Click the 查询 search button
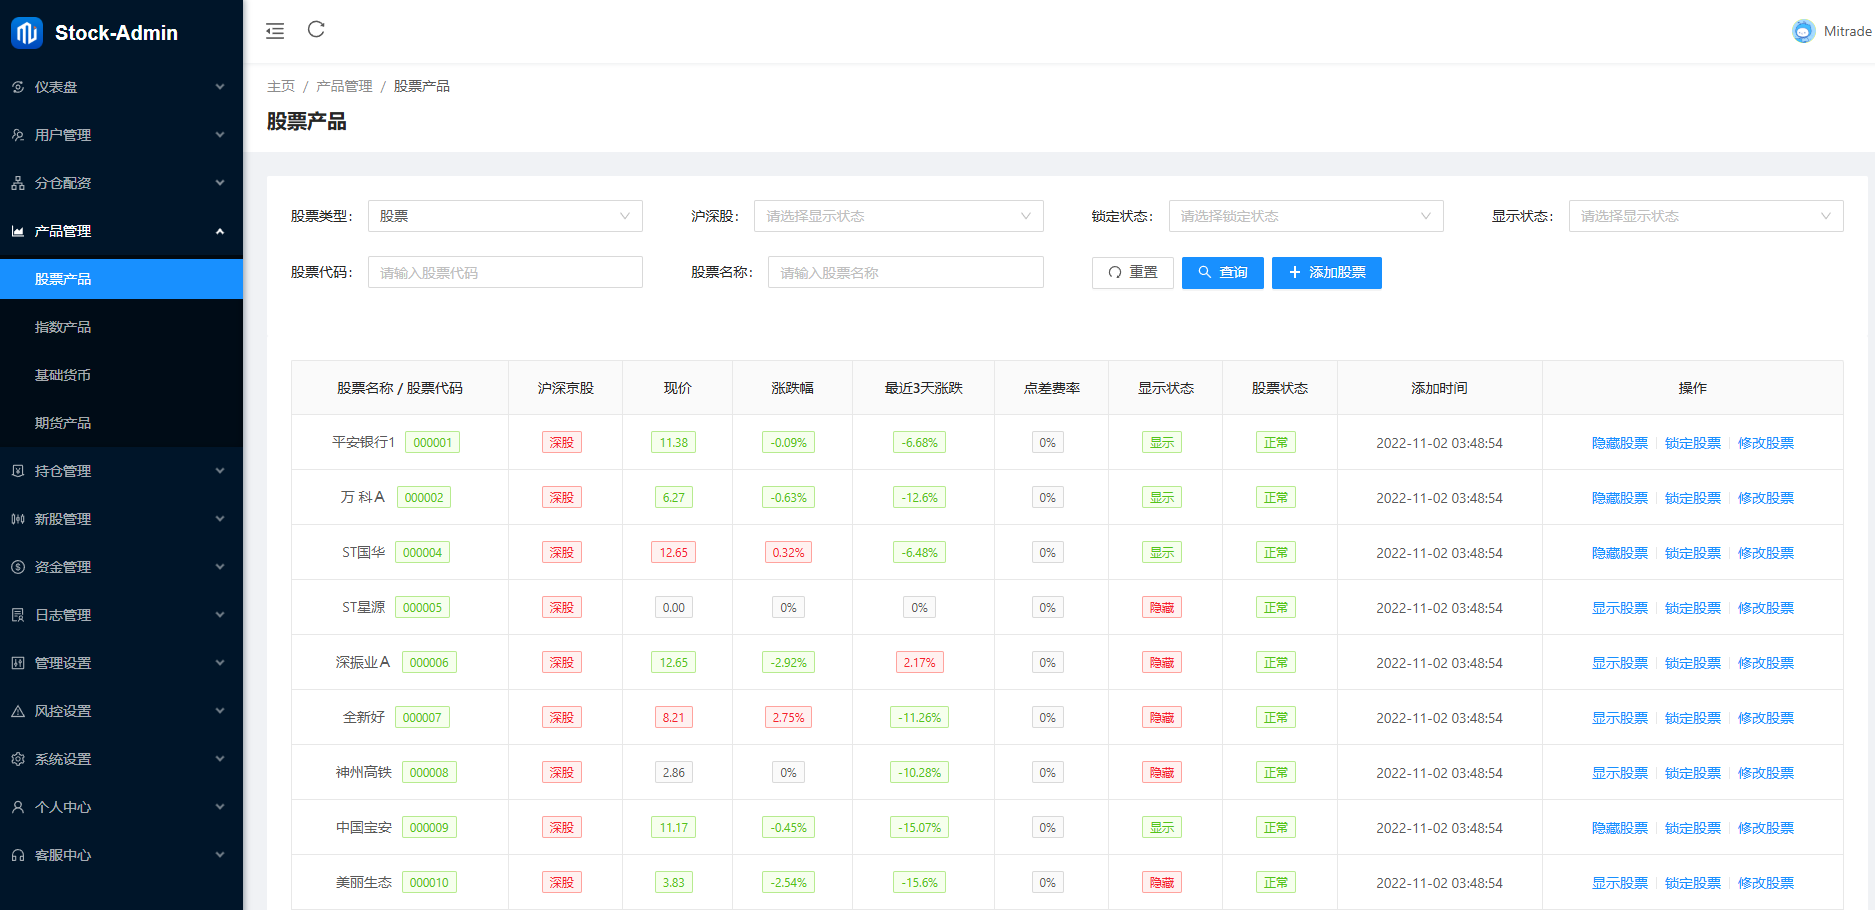Image resolution: width=1875 pixels, height=910 pixels. [x=1222, y=272]
